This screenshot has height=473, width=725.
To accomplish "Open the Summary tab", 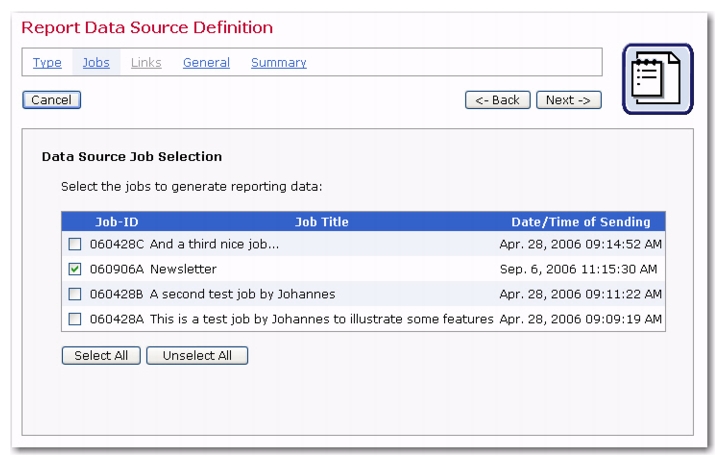I will (279, 62).
